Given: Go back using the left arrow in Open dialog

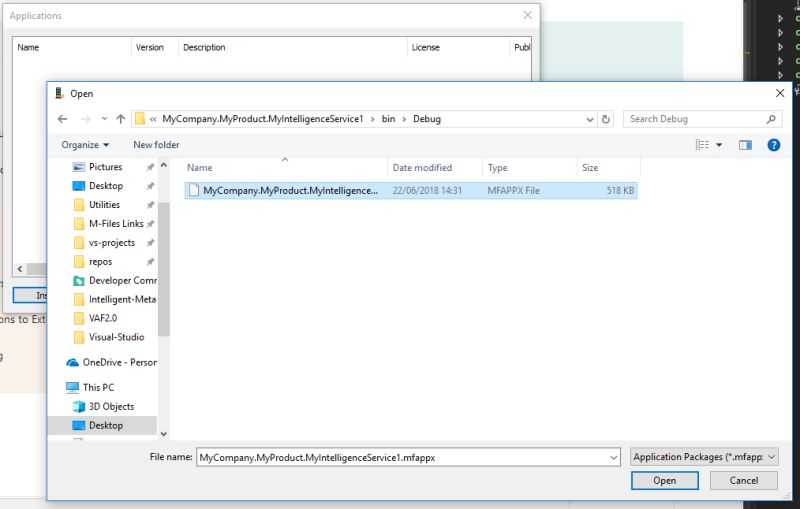Looking at the screenshot, I should click(x=62, y=119).
